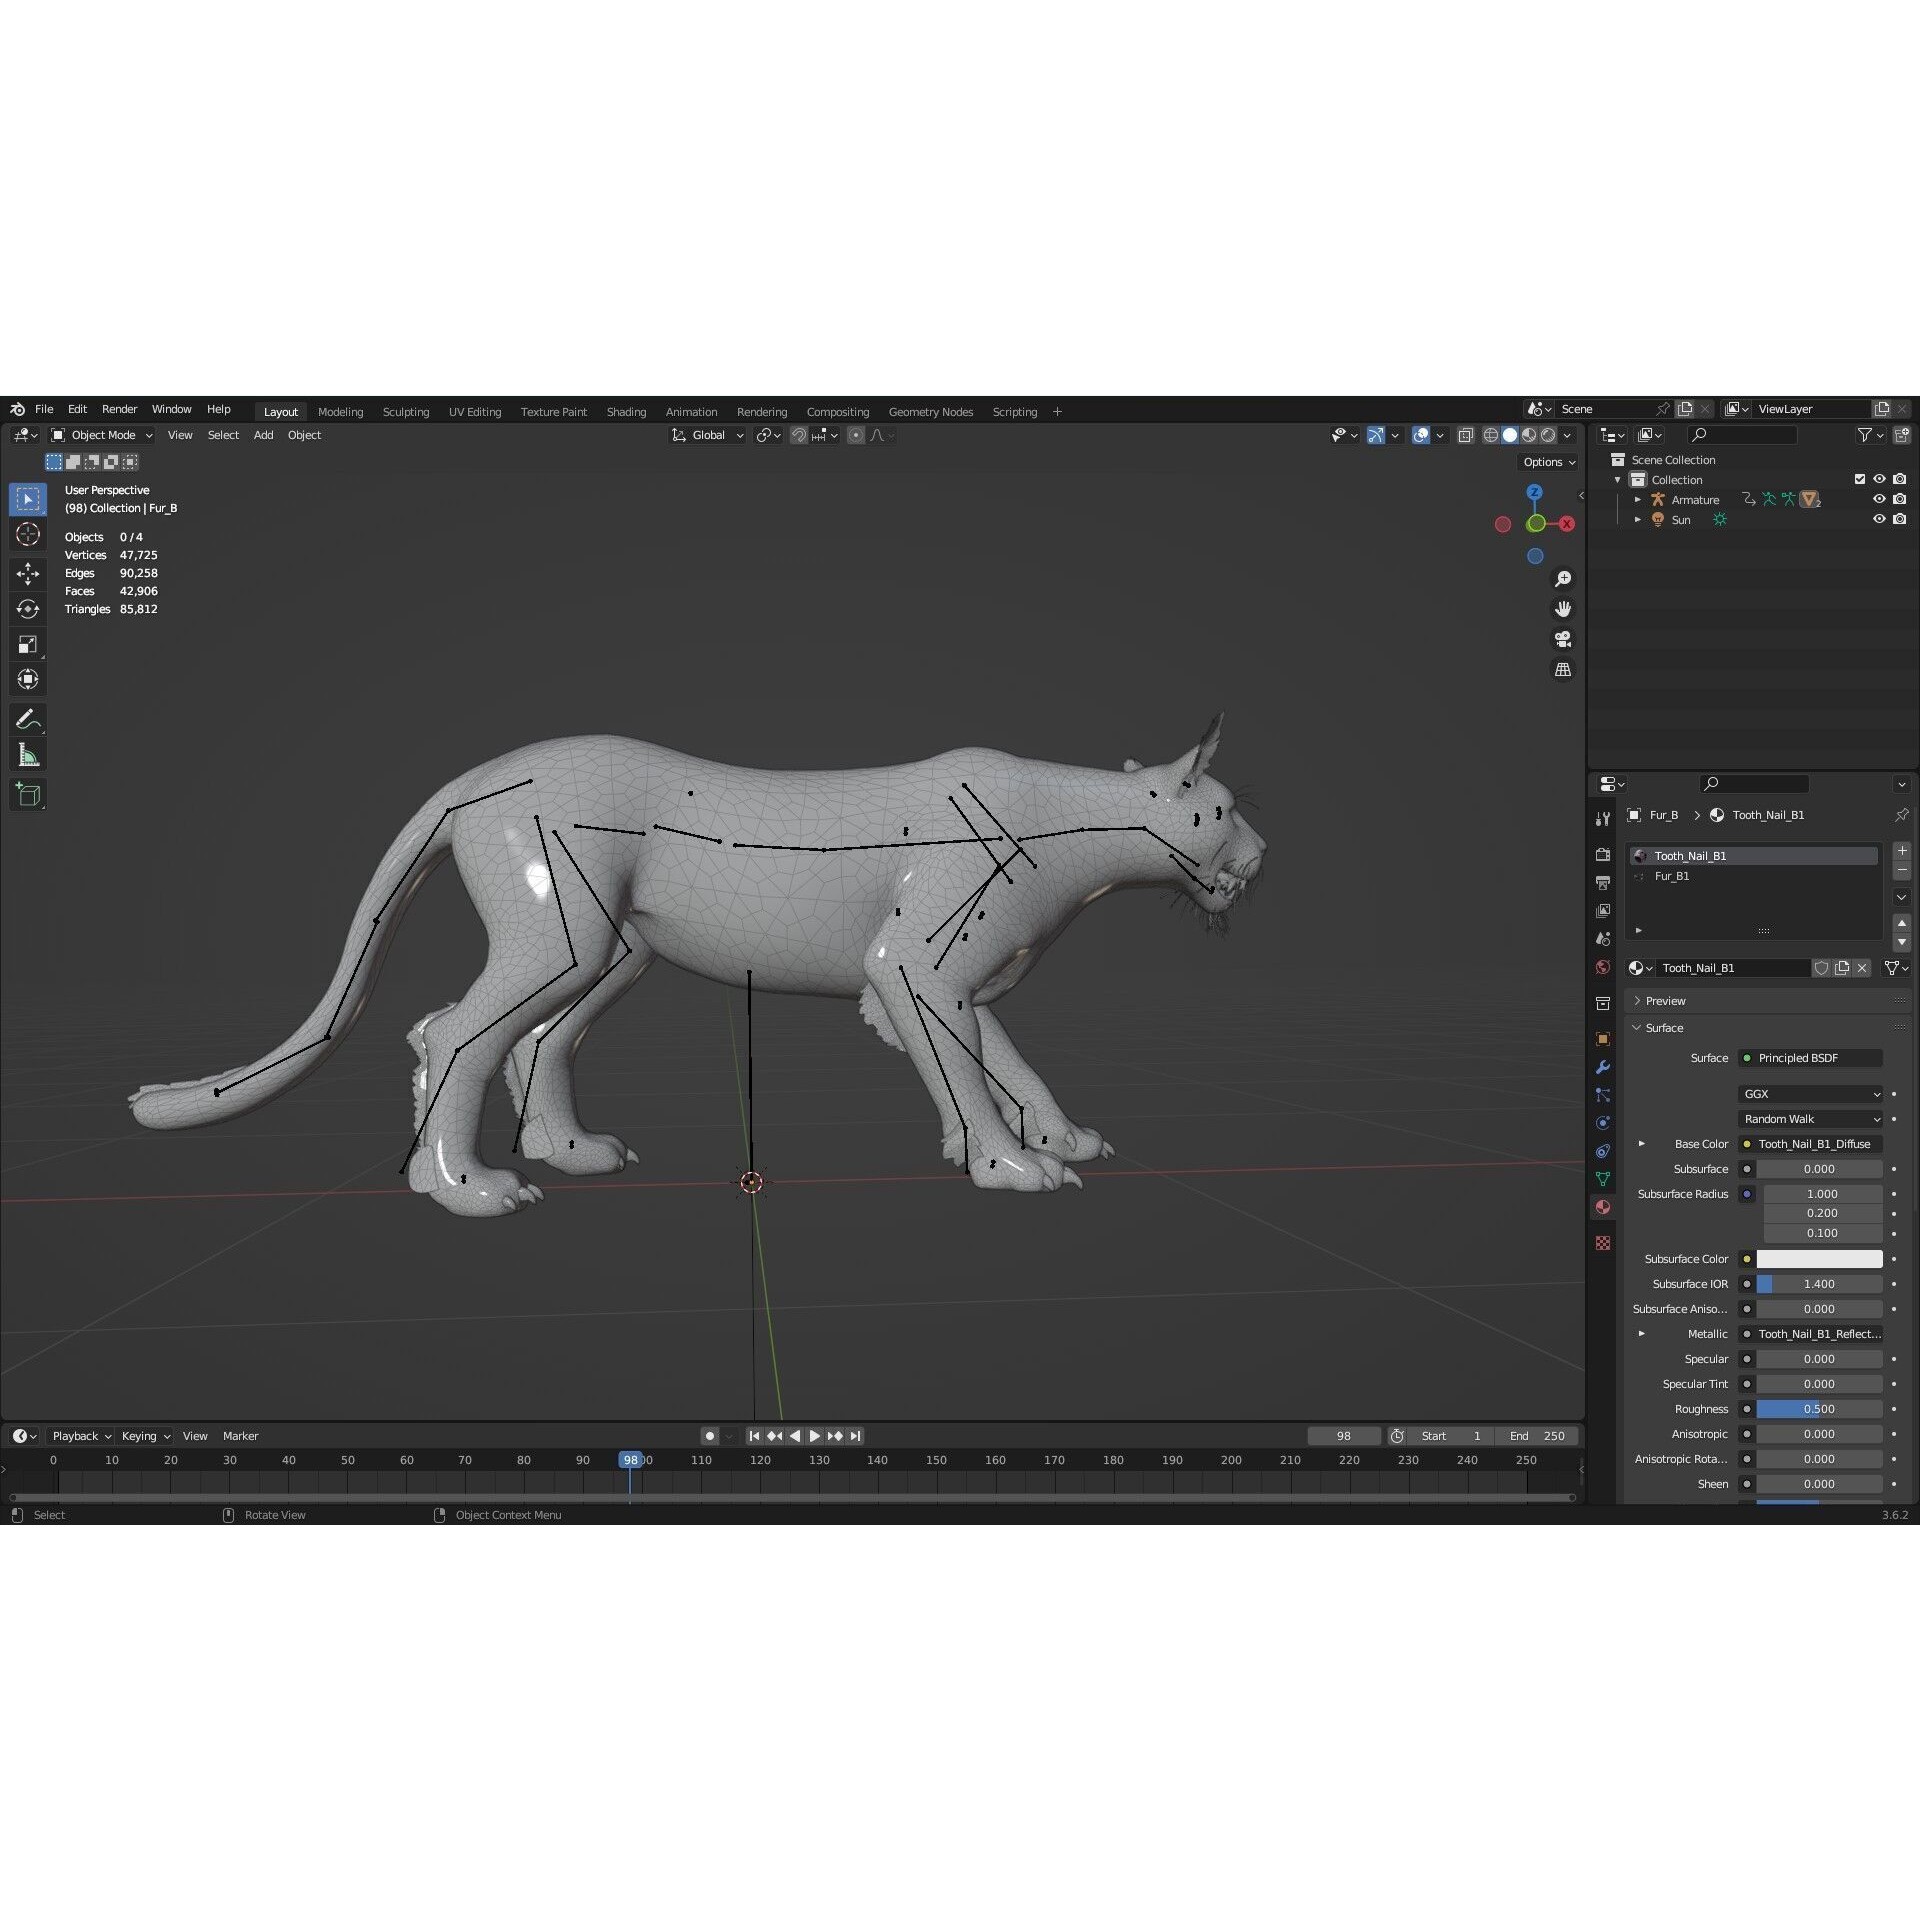Screen dimensions: 1920x1920
Task: Enable the fake user shield for Tooth_Nail_B1
Action: click(1822, 968)
